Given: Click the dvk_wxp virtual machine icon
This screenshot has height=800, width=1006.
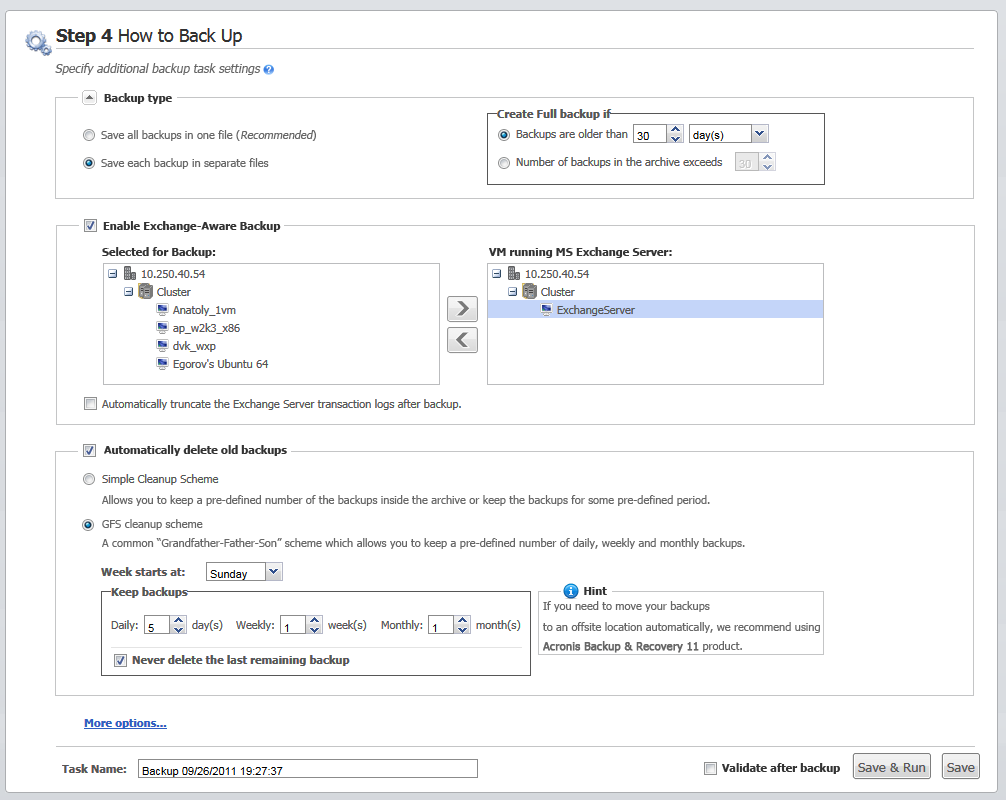Looking at the screenshot, I should coord(163,346).
